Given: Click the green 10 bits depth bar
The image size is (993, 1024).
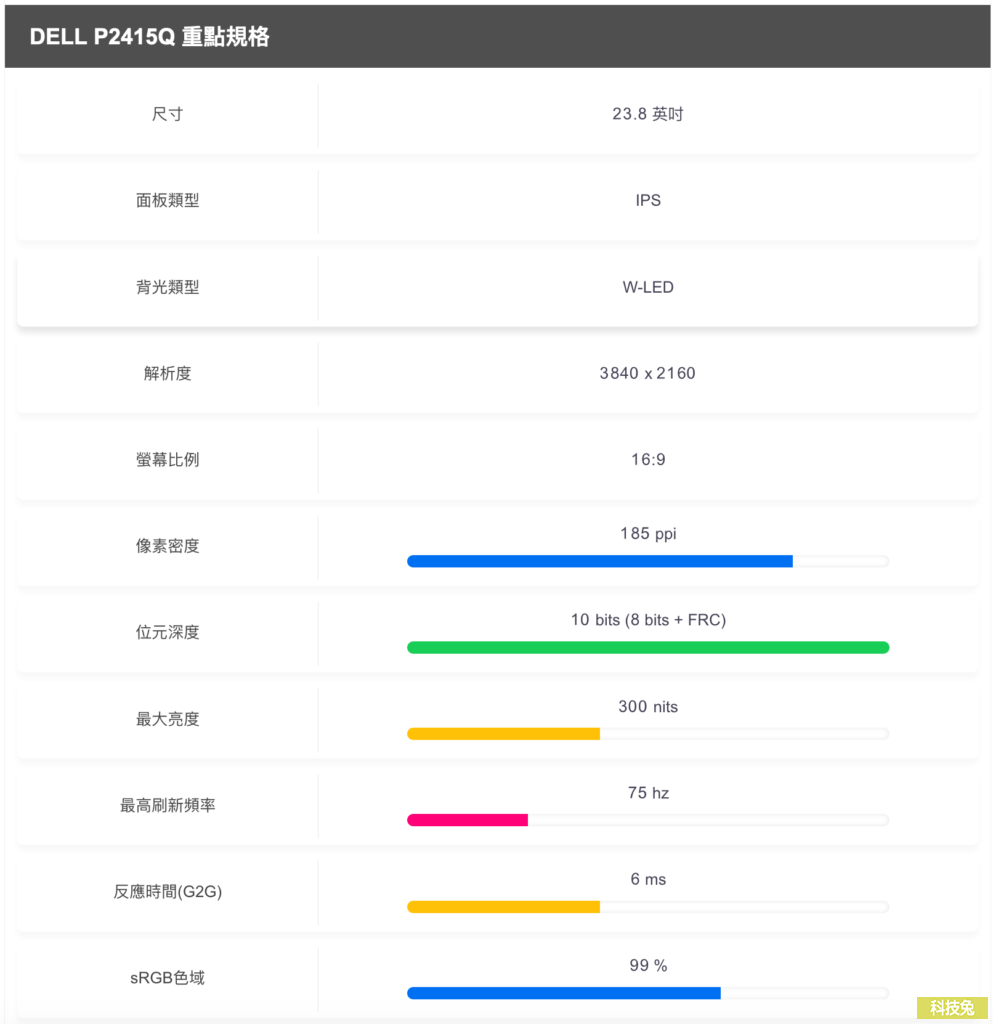Looking at the screenshot, I should click(x=648, y=647).
